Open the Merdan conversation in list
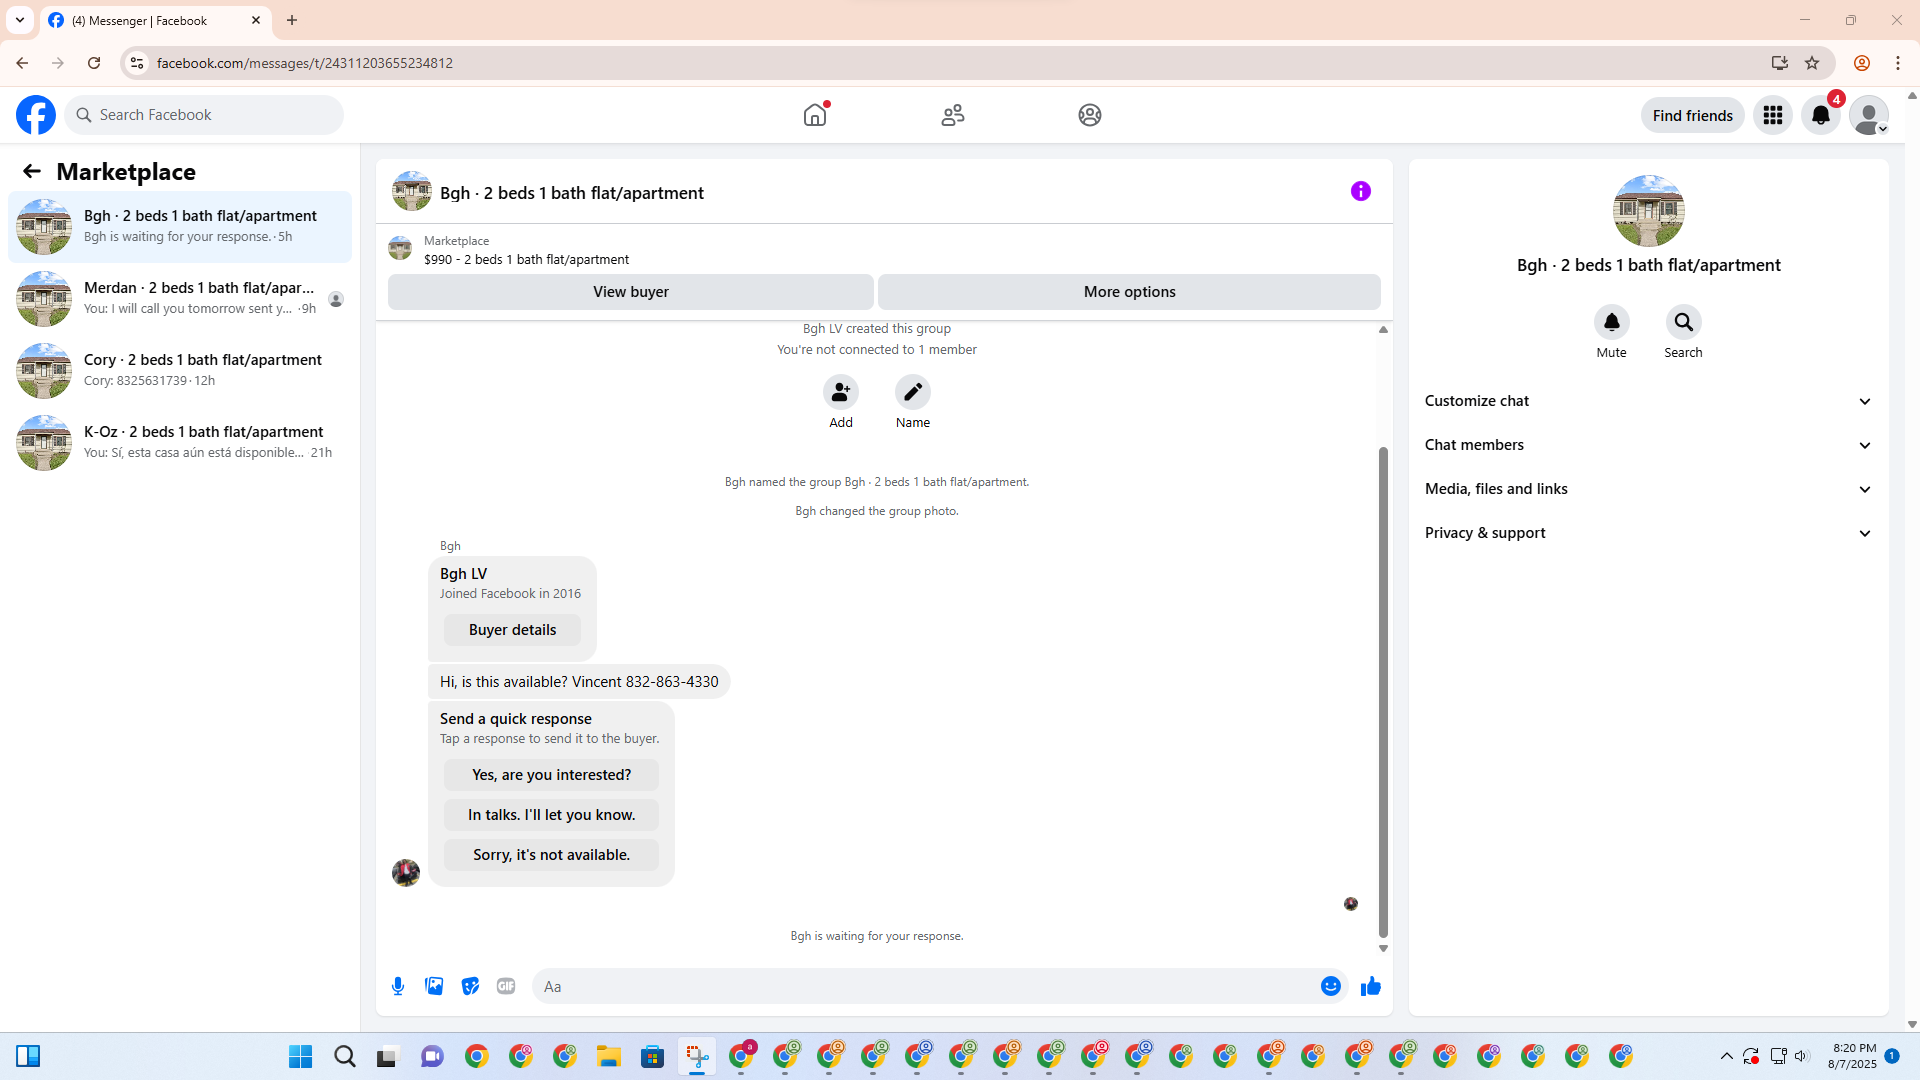1920x1080 pixels. (x=180, y=299)
